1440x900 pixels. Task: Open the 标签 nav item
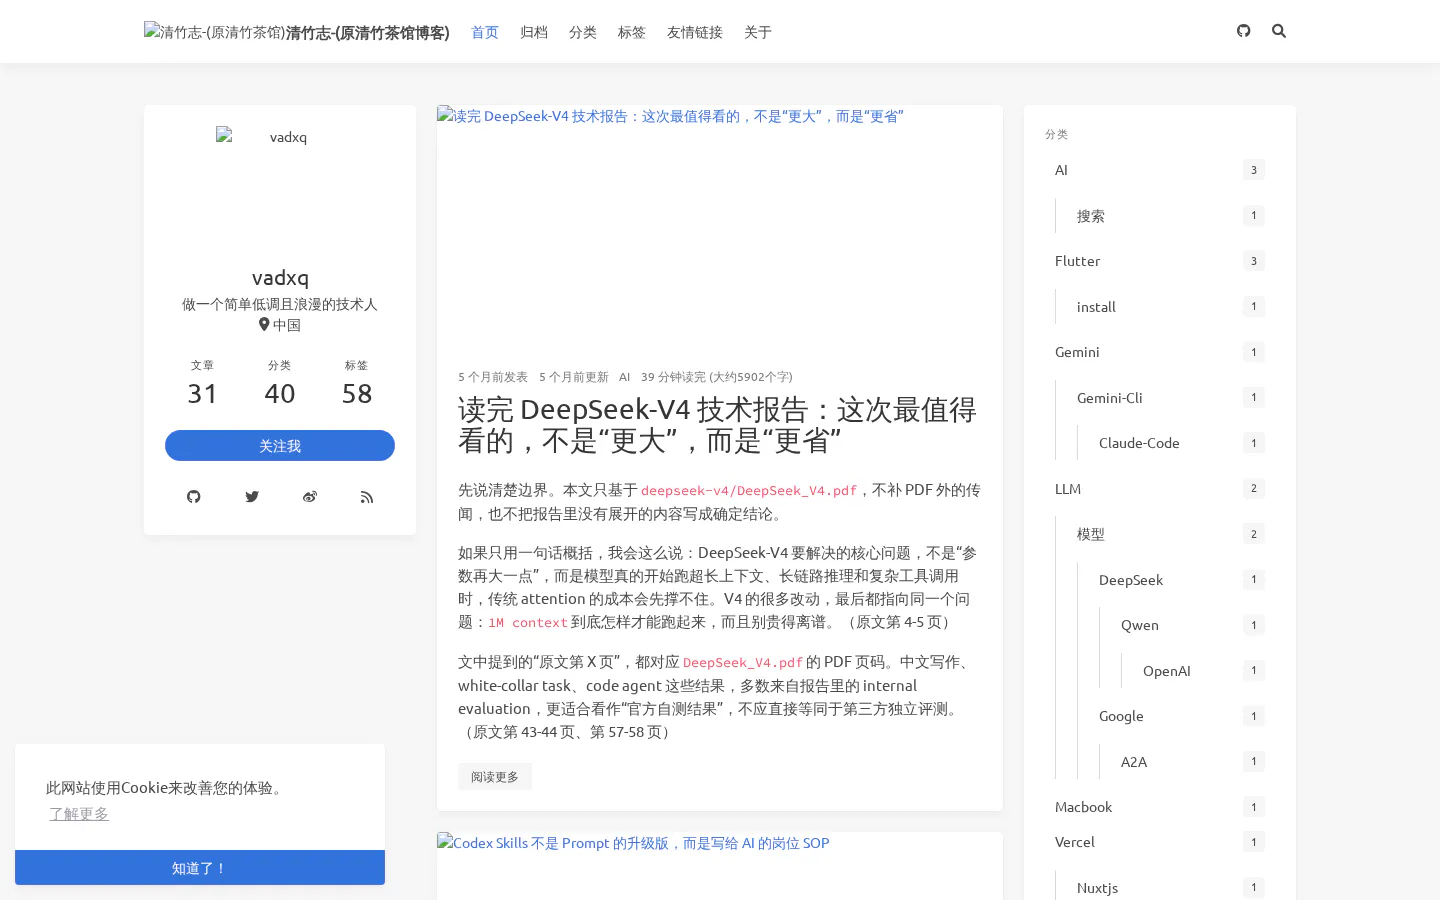(632, 32)
